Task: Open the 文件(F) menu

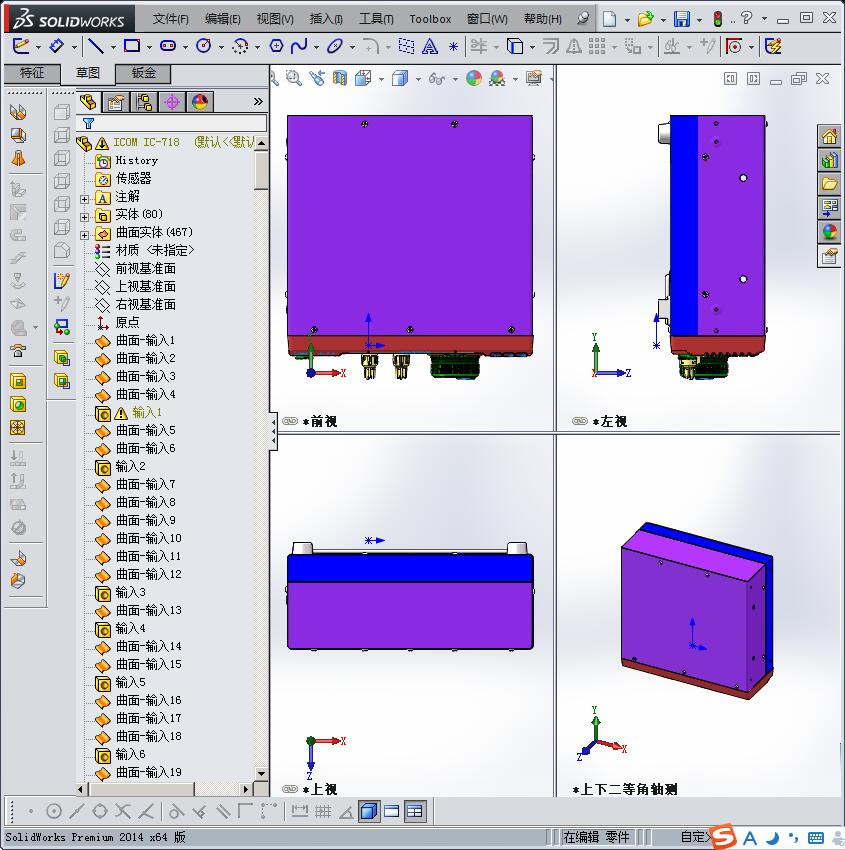Action: (x=170, y=19)
